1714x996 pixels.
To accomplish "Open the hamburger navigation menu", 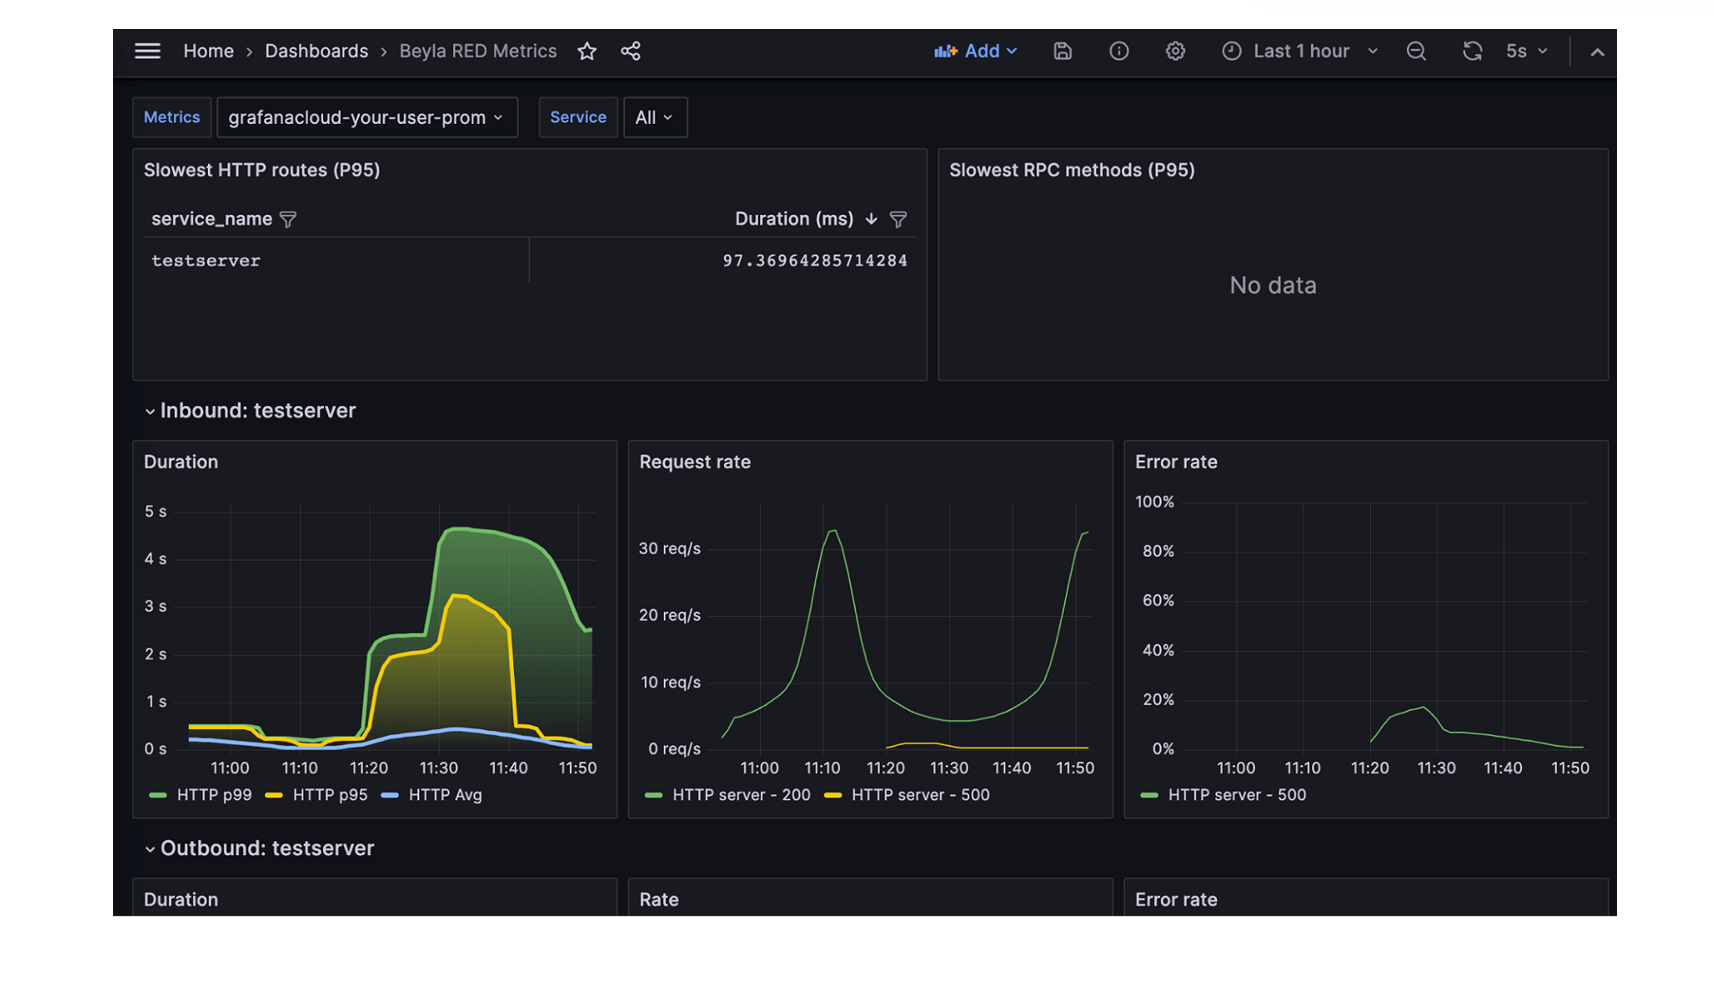I will pyautogui.click(x=147, y=51).
